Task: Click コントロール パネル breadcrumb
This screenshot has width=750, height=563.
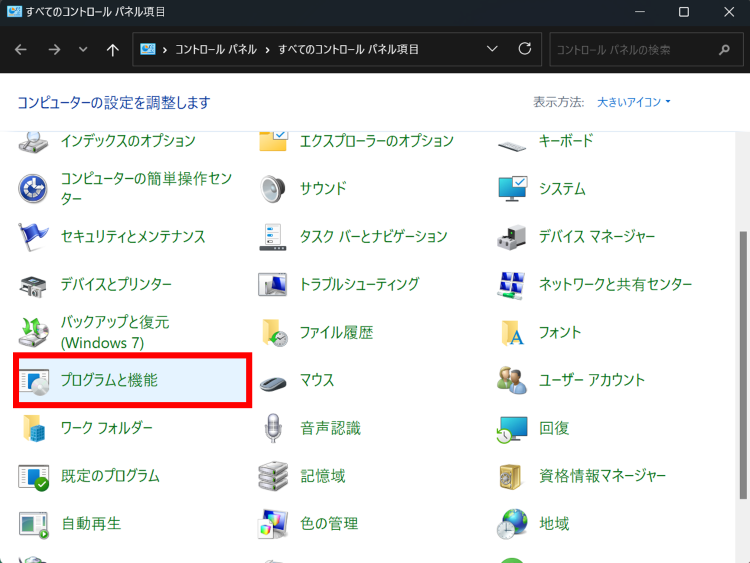Action: coord(216,49)
